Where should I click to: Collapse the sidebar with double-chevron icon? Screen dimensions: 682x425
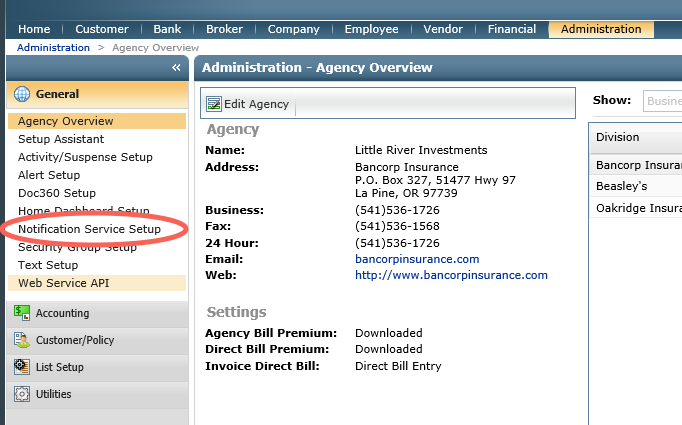[x=176, y=68]
